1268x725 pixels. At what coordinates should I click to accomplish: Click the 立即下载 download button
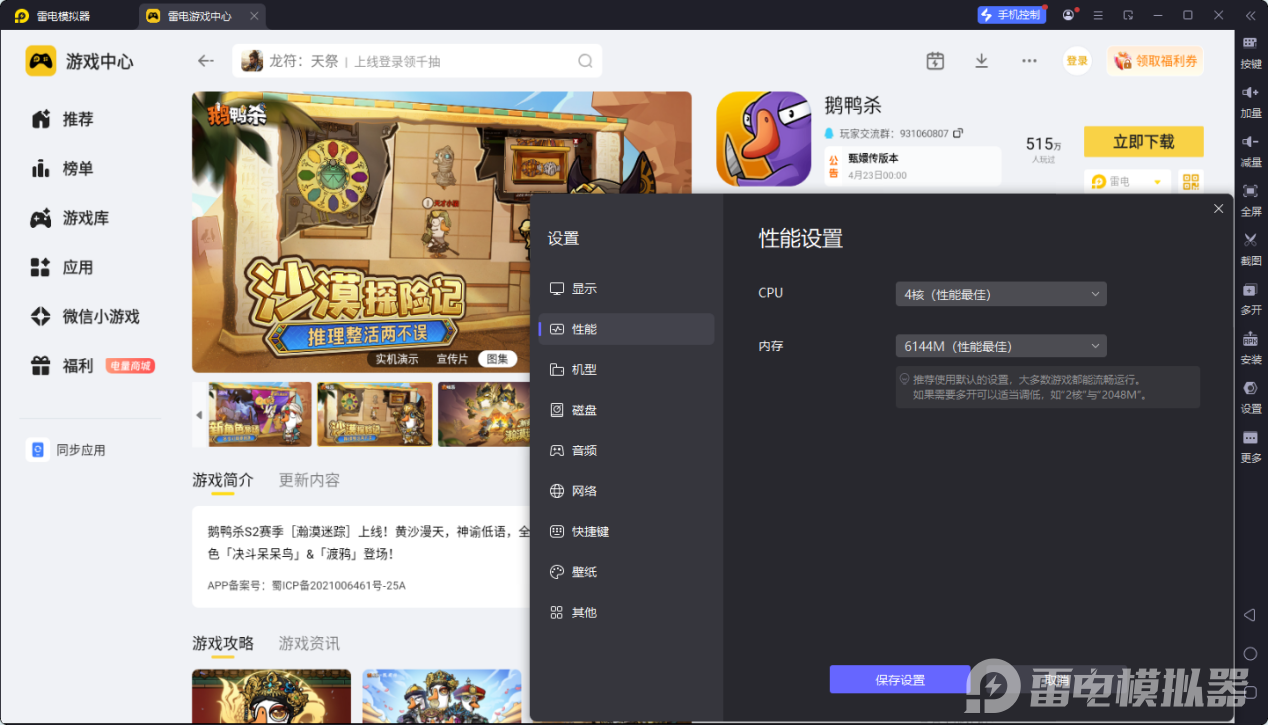(x=1144, y=141)
